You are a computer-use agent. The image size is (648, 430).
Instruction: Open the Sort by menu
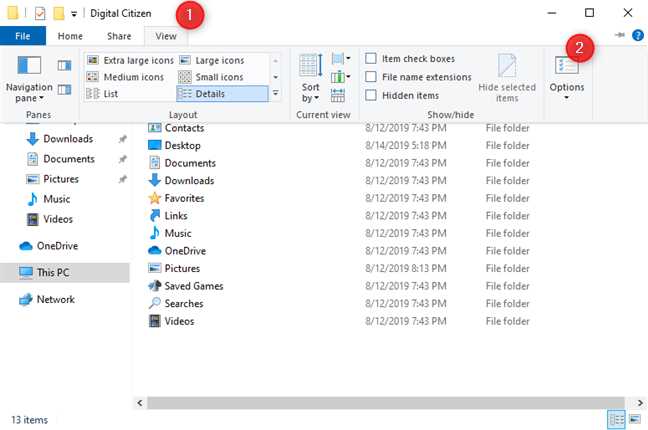click(x=310, y=79)
